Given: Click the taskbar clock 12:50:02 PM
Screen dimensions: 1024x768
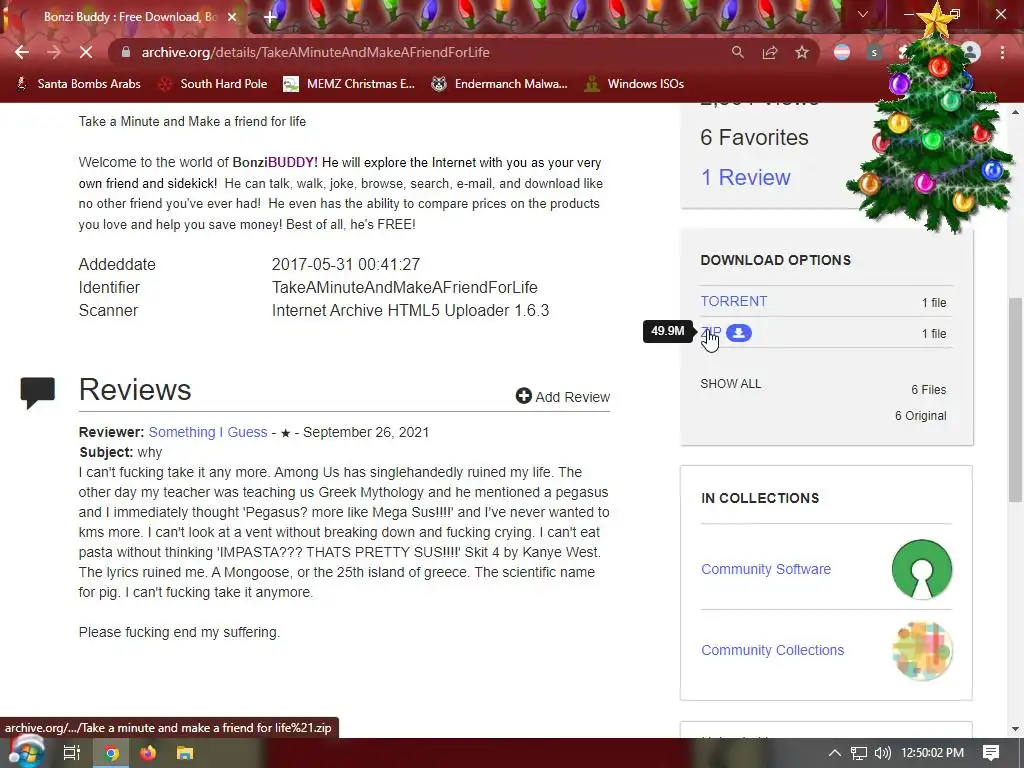Looking at the screenshot, I should point(933,753).
